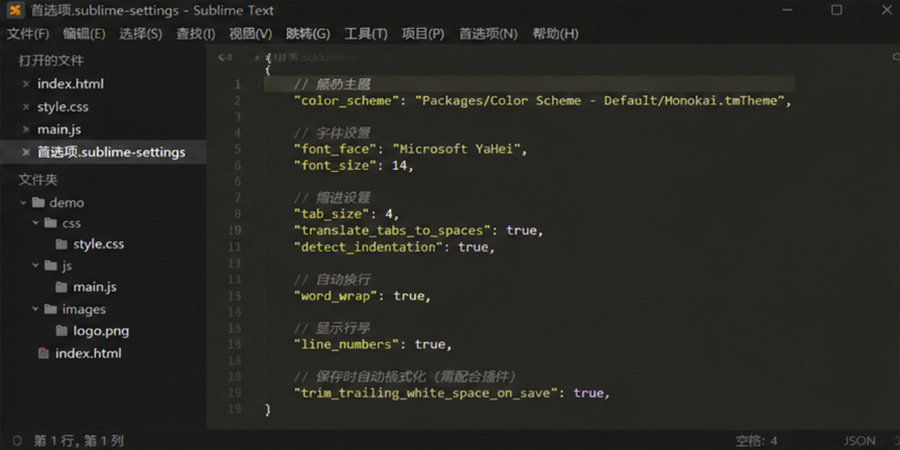Screen dimensions: 900x450
Task: Click 第 1 行, 第 1 列 in status bar
Action: pyautogui.click(x=79, y=441)
